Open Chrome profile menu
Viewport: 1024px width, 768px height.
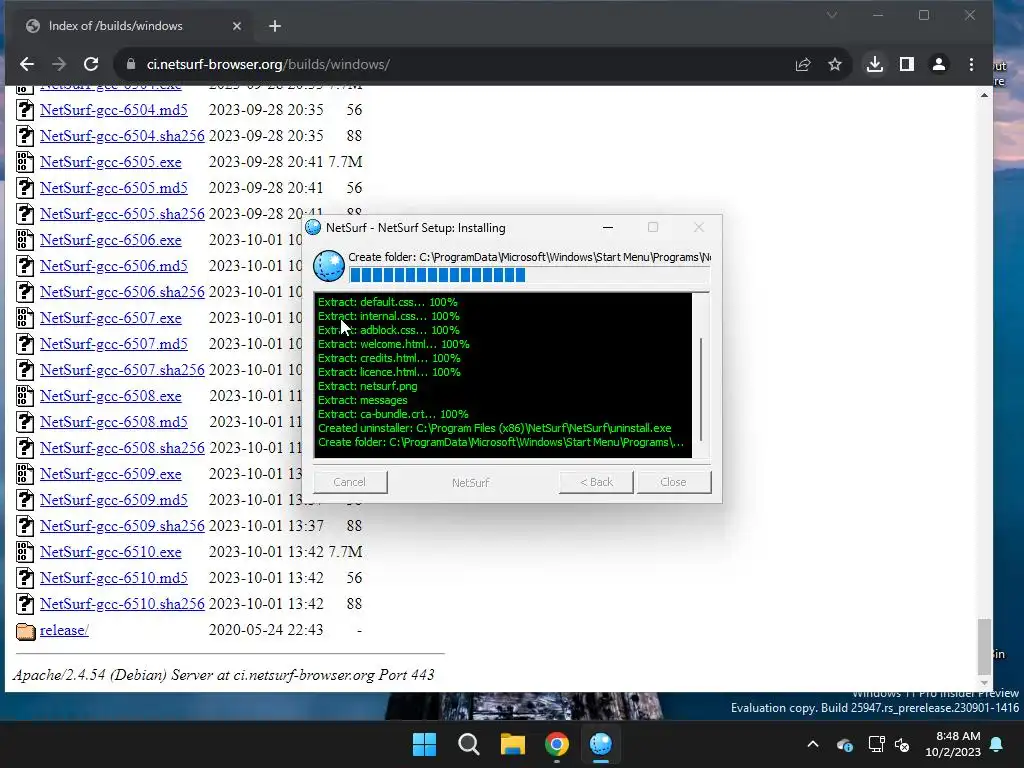coord(938,64)
